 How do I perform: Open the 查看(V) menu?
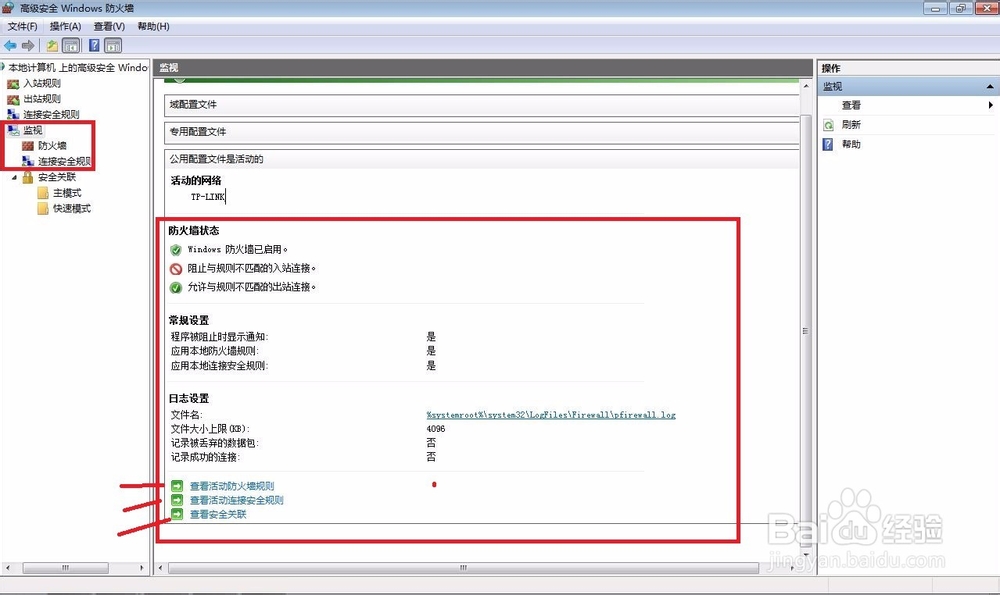pyautogui.click(x=109, y=26)
